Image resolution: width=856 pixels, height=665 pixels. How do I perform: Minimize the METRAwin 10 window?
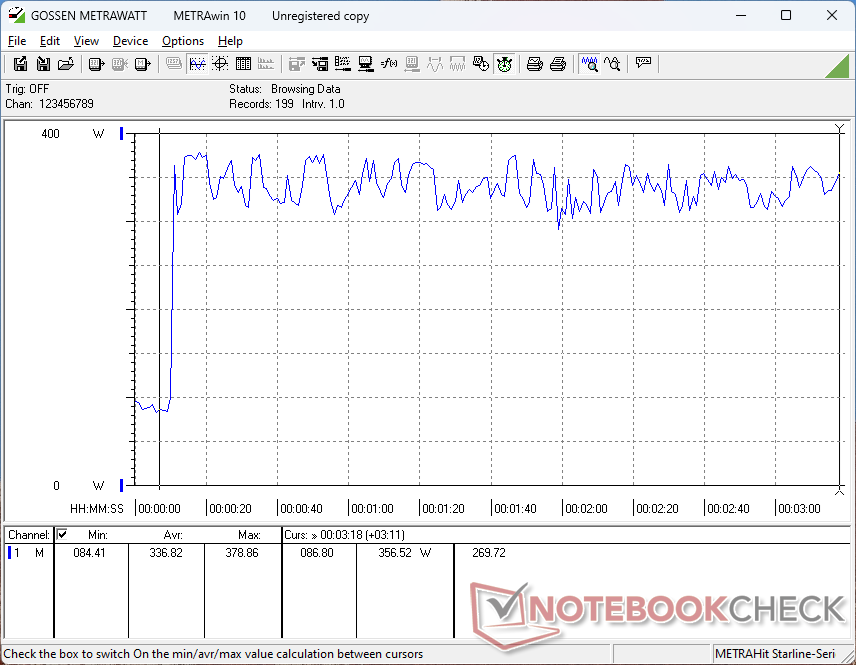pyautogui.click(x=741, y=15)
